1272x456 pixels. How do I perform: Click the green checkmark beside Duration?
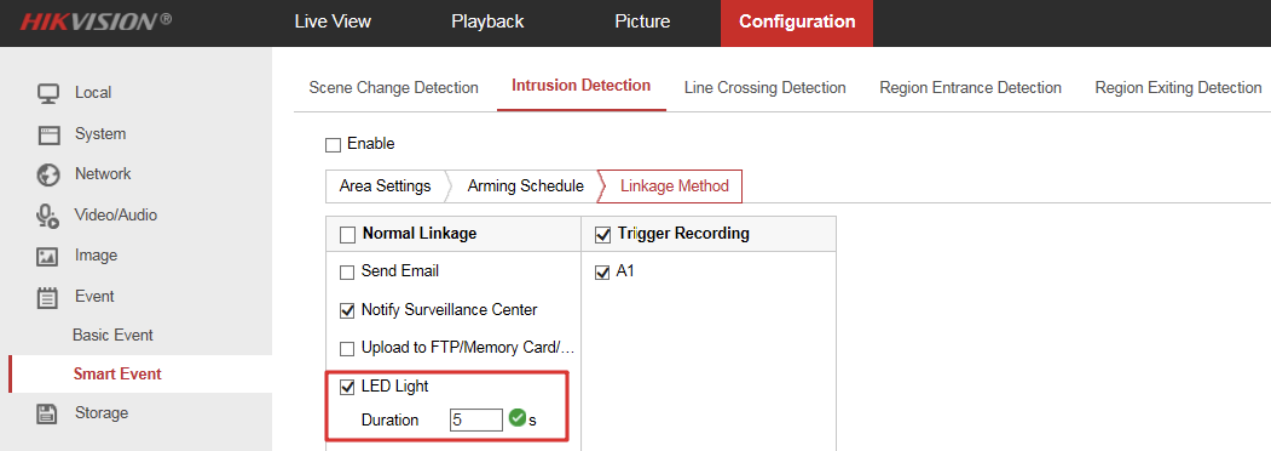pos(517,419)
